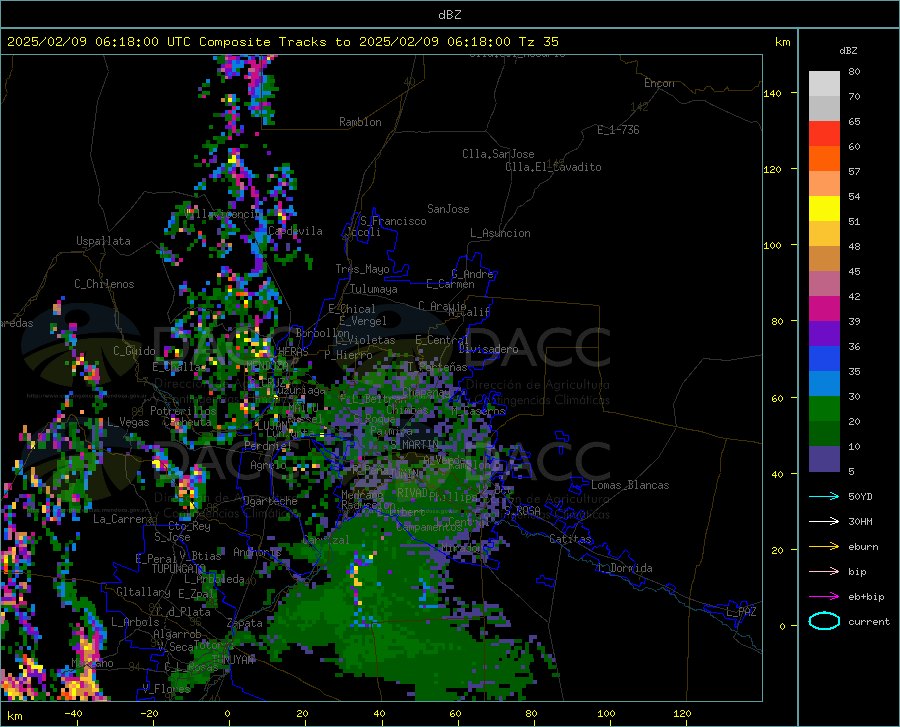Click the 30HM white arrow legend icon
Screen dimensions: 900x727
[824, 522]
